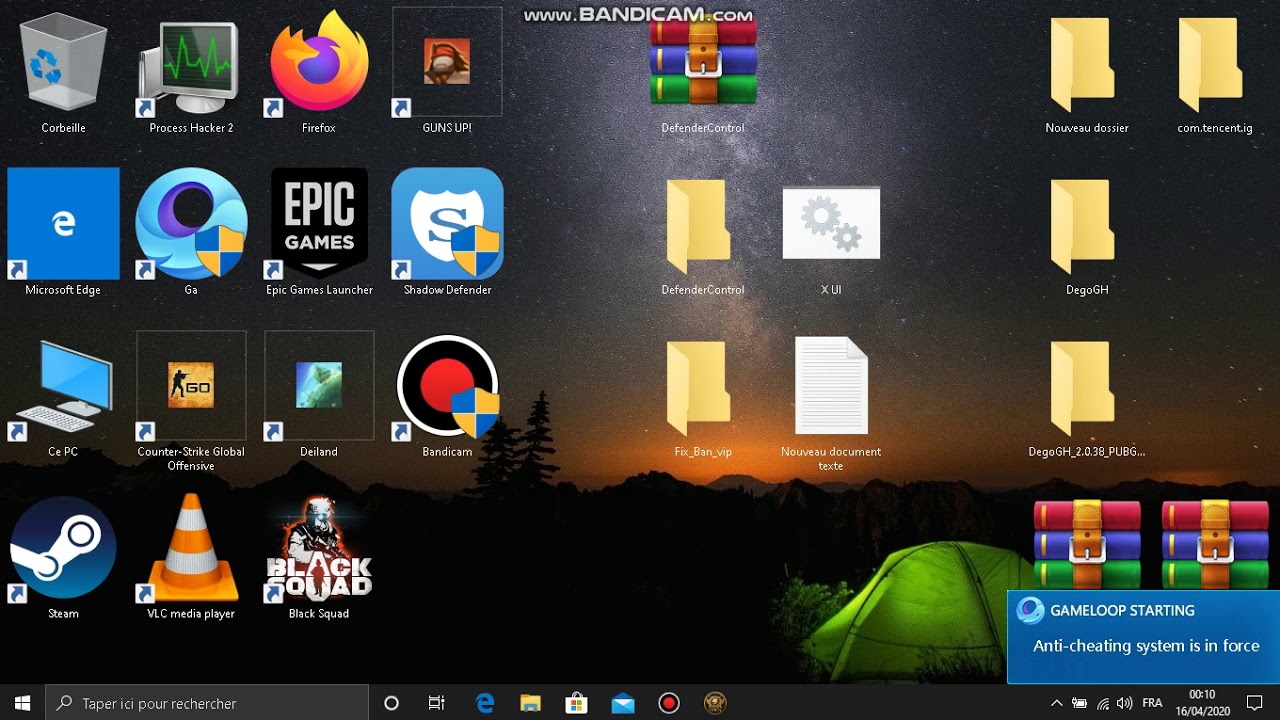
Task: Open the clock and date flyout
Action: tap(1201, 703)
